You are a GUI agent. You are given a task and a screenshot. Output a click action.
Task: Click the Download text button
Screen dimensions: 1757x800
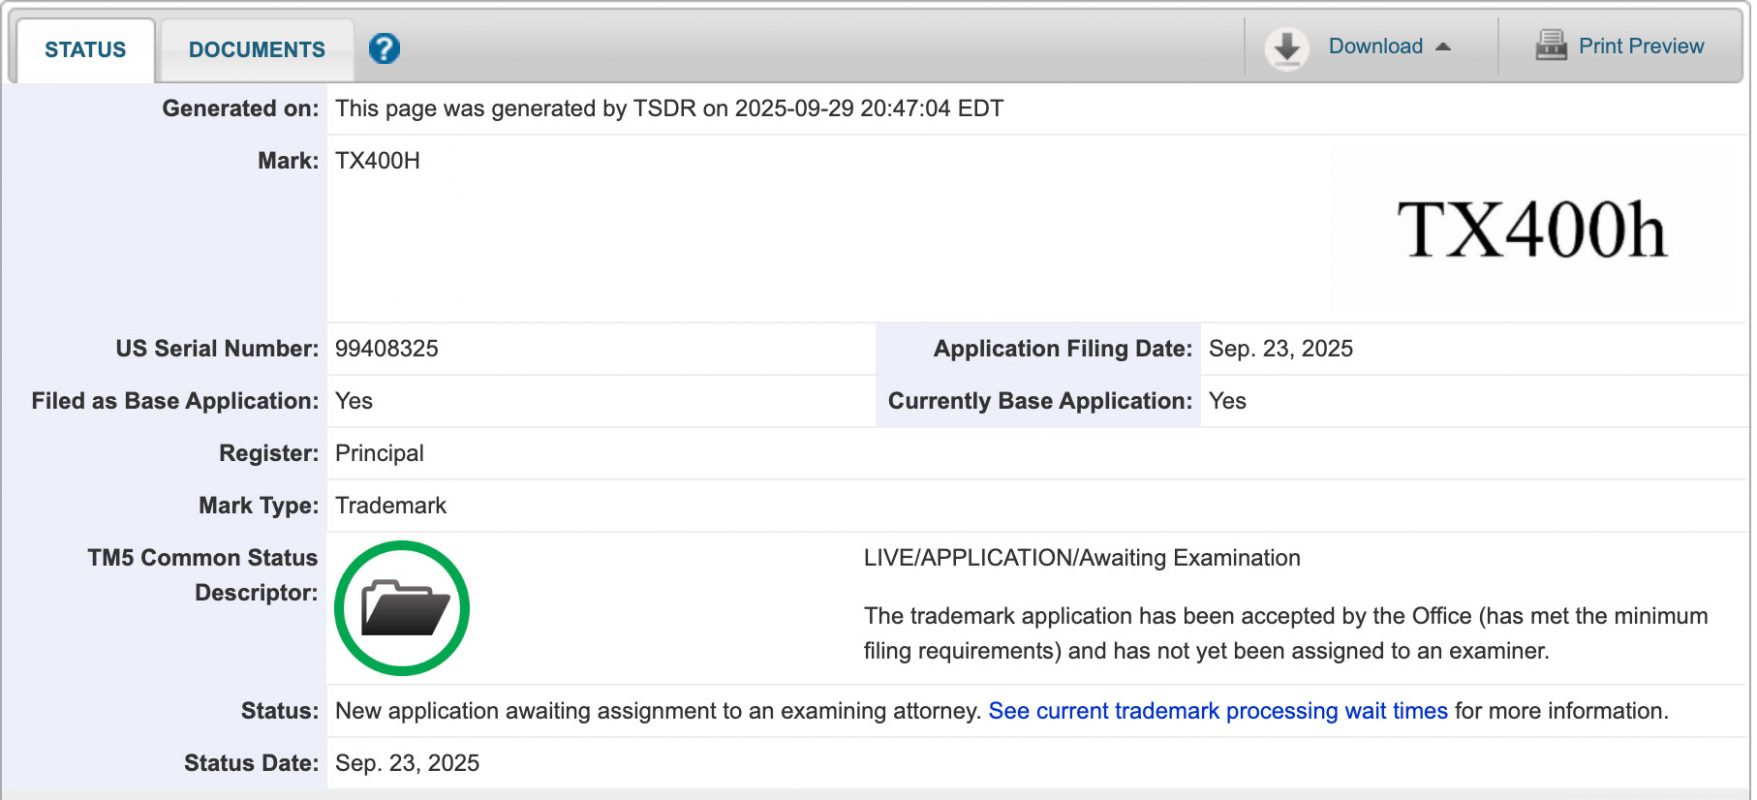[1375, 46]
